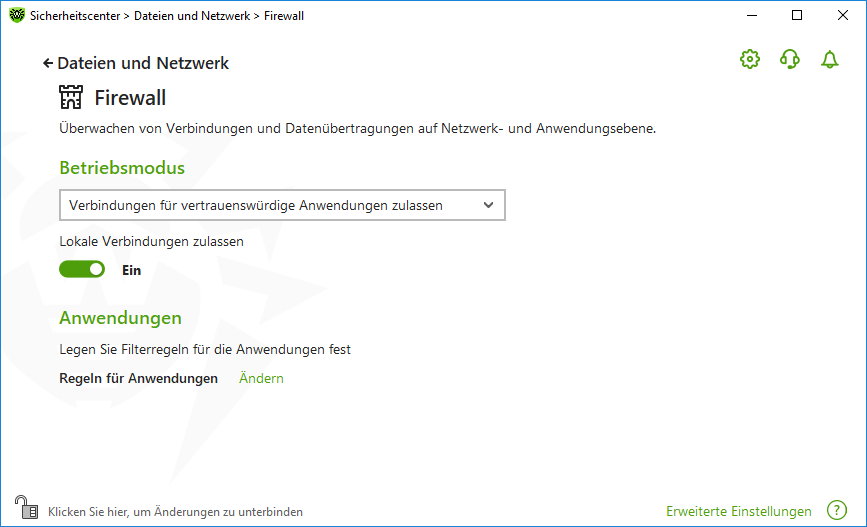Disable the Lokale Verbindungen zulassen switch
867x527 pixels.
click(82, 269)
